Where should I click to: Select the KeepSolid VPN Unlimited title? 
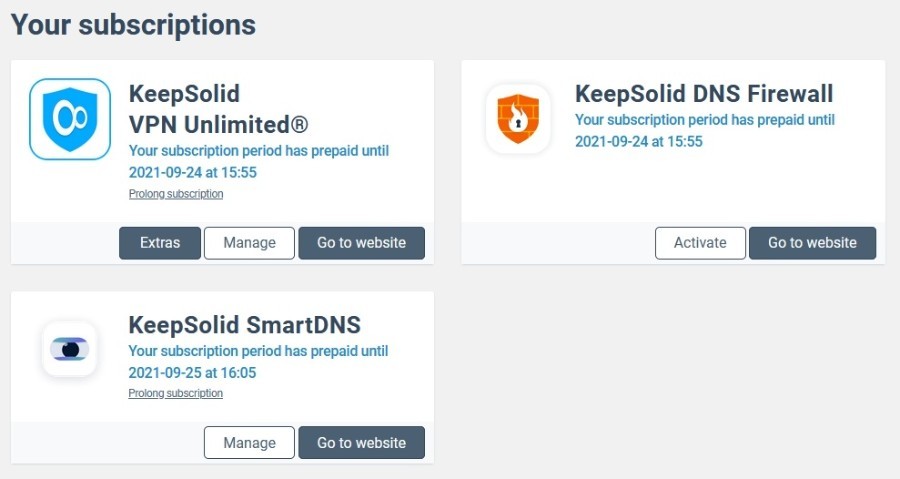point(218,109)
